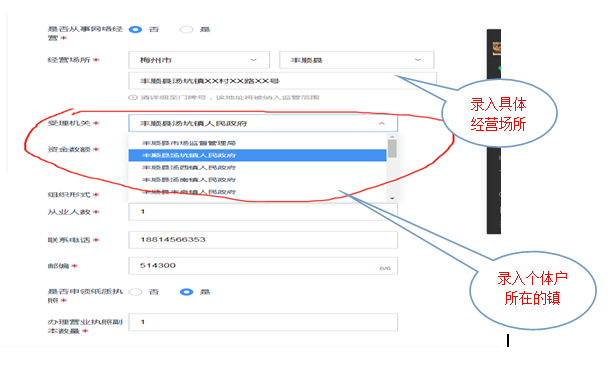The height and width of the screenshot is (369, 616).
Task: Choose 丰顺县汤坑镇人民政府 highlighted option
Action: pyautogui.click(x=258, y=155)
